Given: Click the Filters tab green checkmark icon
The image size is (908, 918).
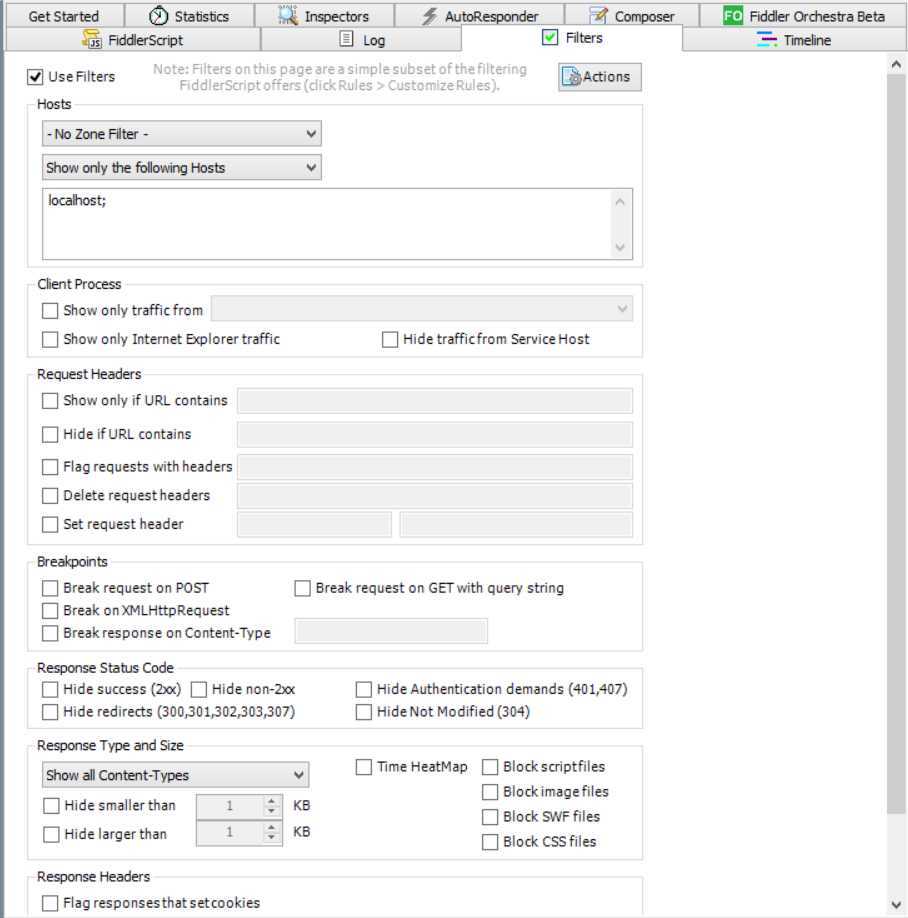Looking at the screenshot, I should coord(550,37).
